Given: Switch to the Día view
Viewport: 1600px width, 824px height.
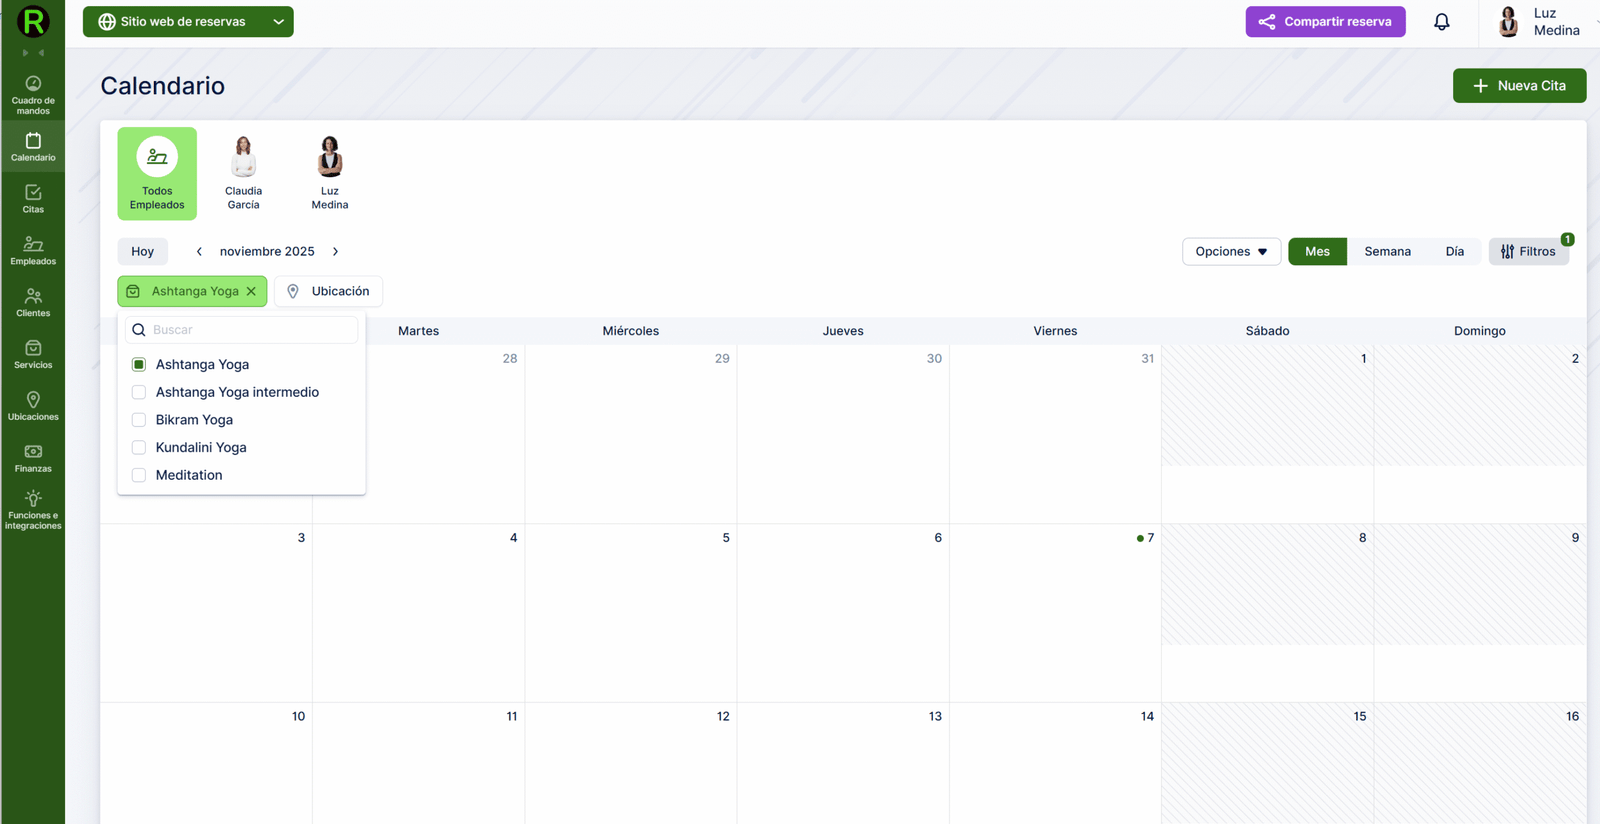Looking at the screenshot, I should pos(1454,252).
